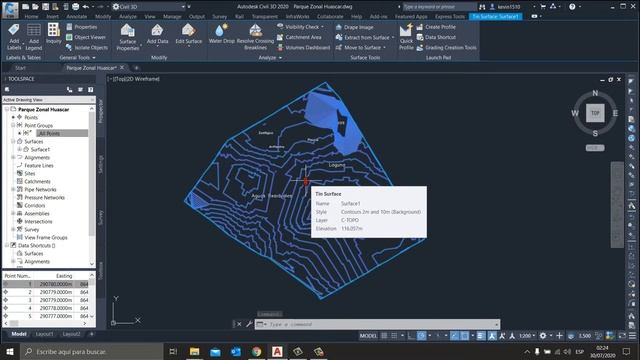Click the Autodesk App Store cart icon
640x360 pixels.
pos(543,7)
